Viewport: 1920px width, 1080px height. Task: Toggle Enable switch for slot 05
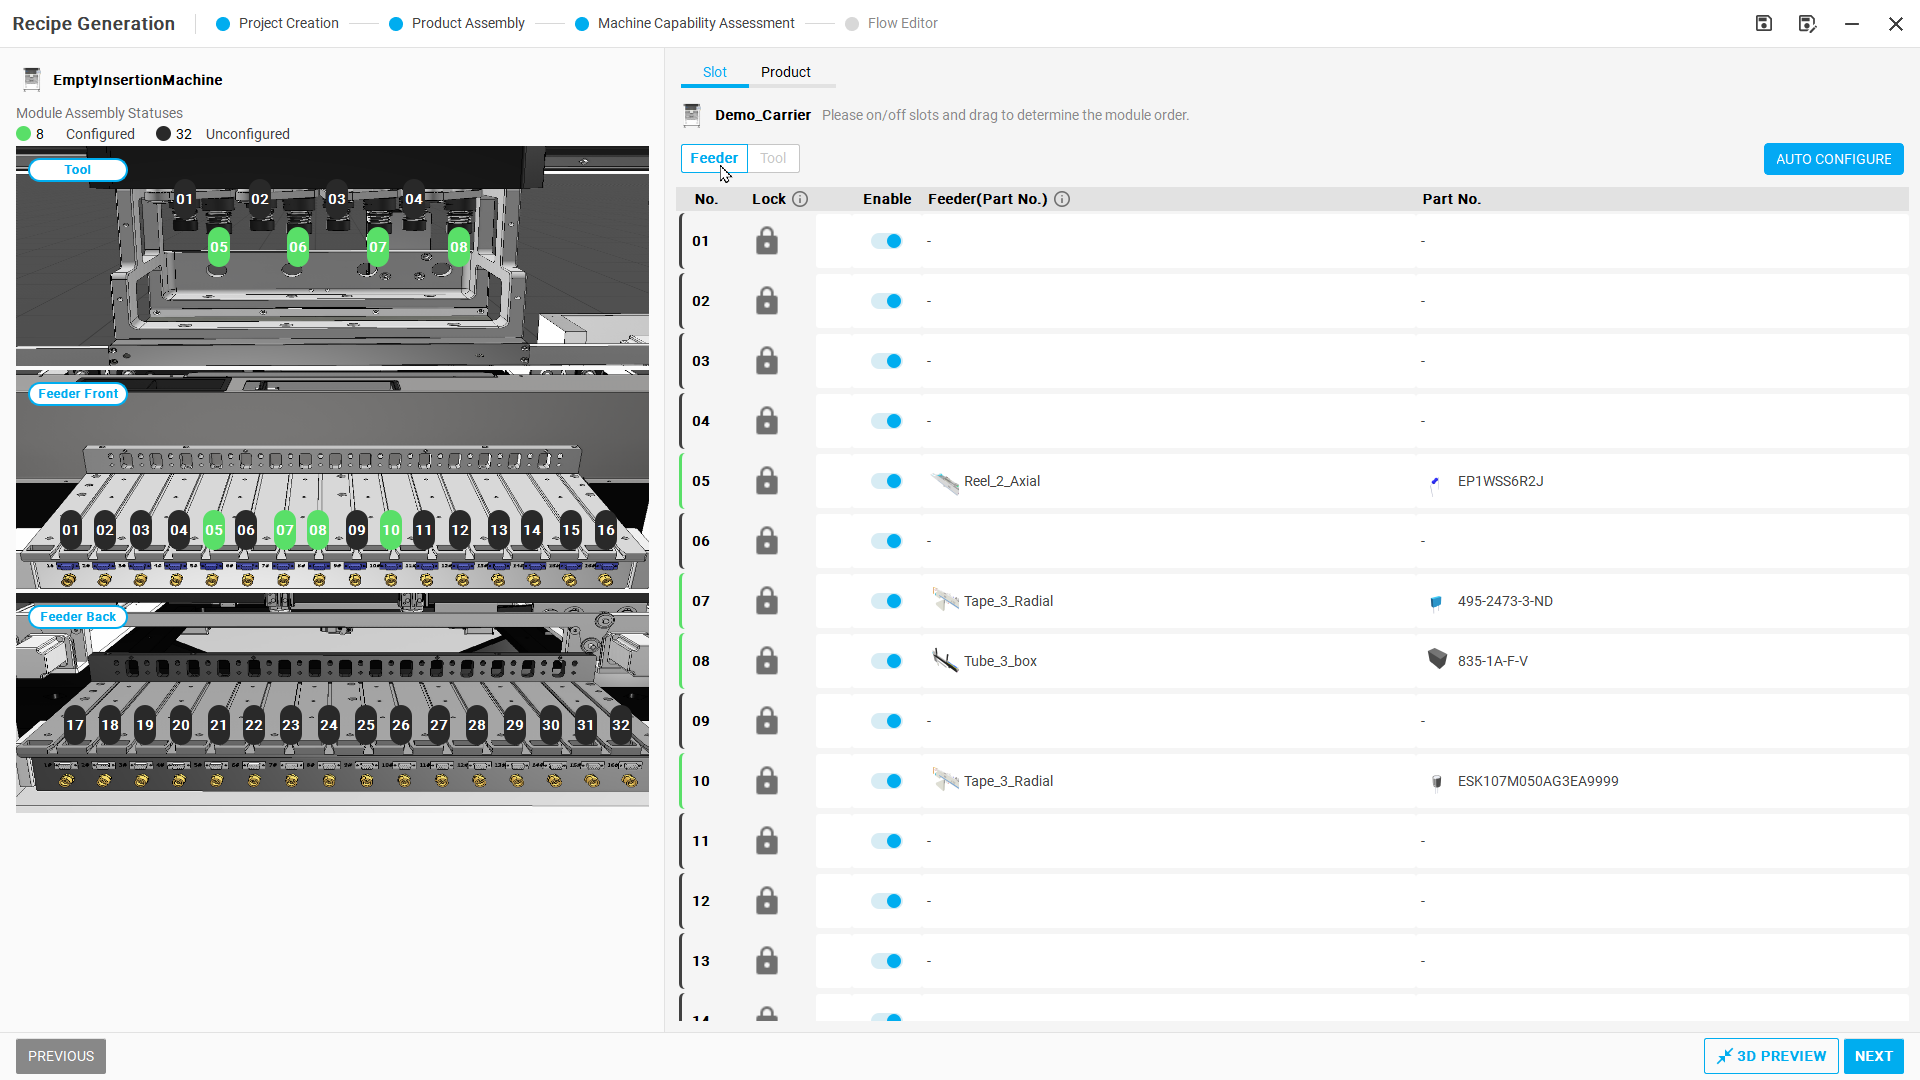pyautogui.click(x=886, y=481)
